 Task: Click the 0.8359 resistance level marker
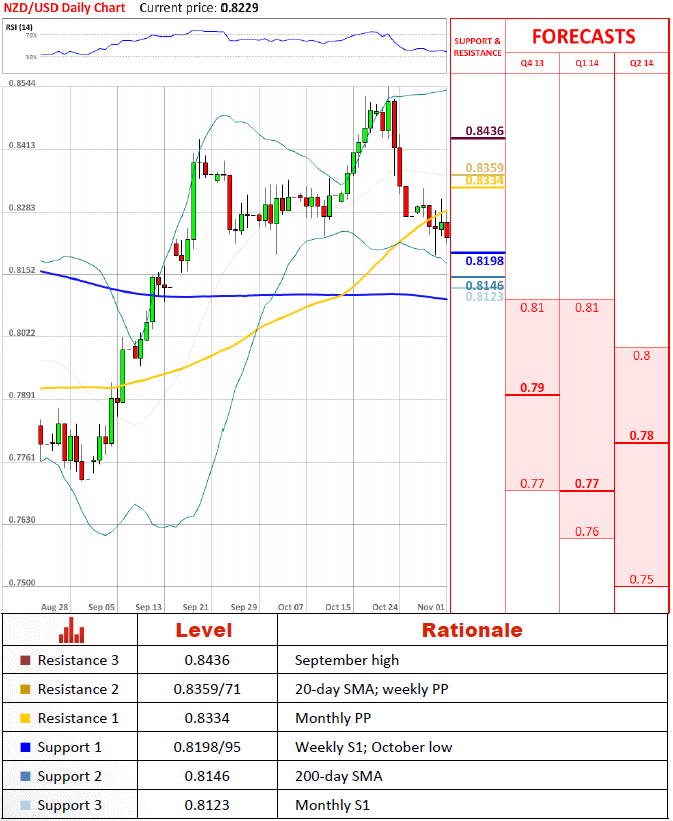click(484, 168)
